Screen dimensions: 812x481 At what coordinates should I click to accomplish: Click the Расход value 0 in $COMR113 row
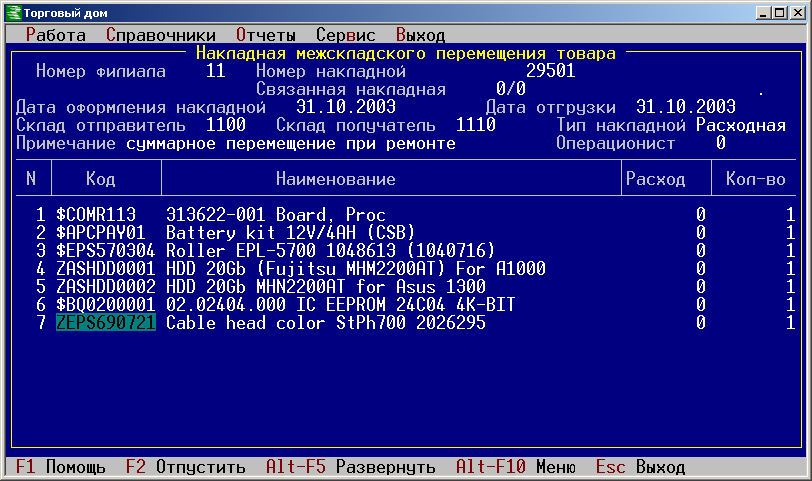(x=701, y=214)
